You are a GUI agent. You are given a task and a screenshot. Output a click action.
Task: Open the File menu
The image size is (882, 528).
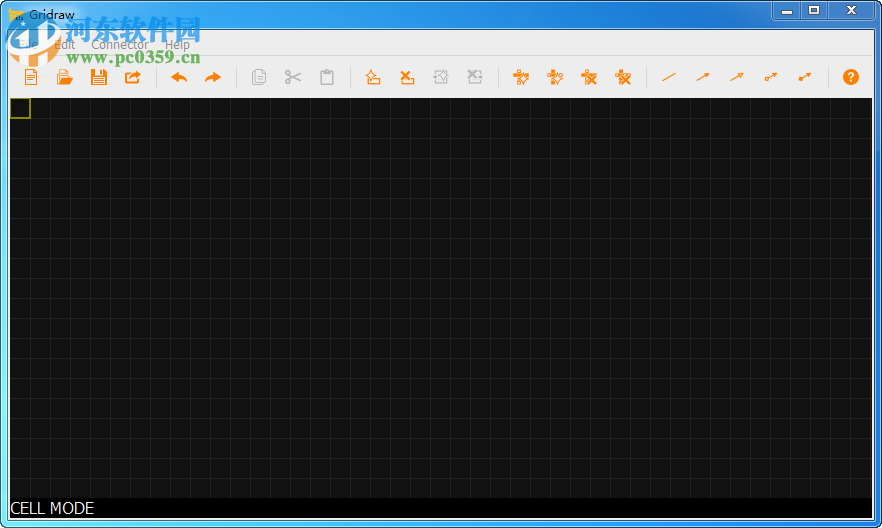coord(26,44)
